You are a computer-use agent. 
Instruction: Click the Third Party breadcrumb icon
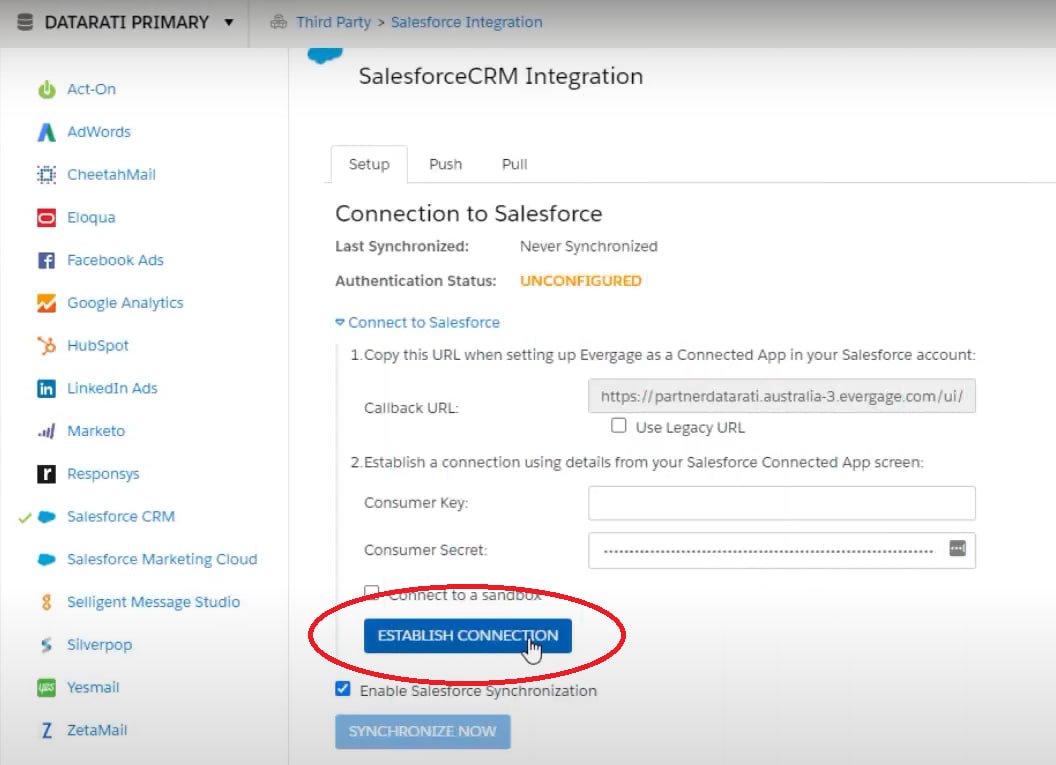(x=278, y=22)
